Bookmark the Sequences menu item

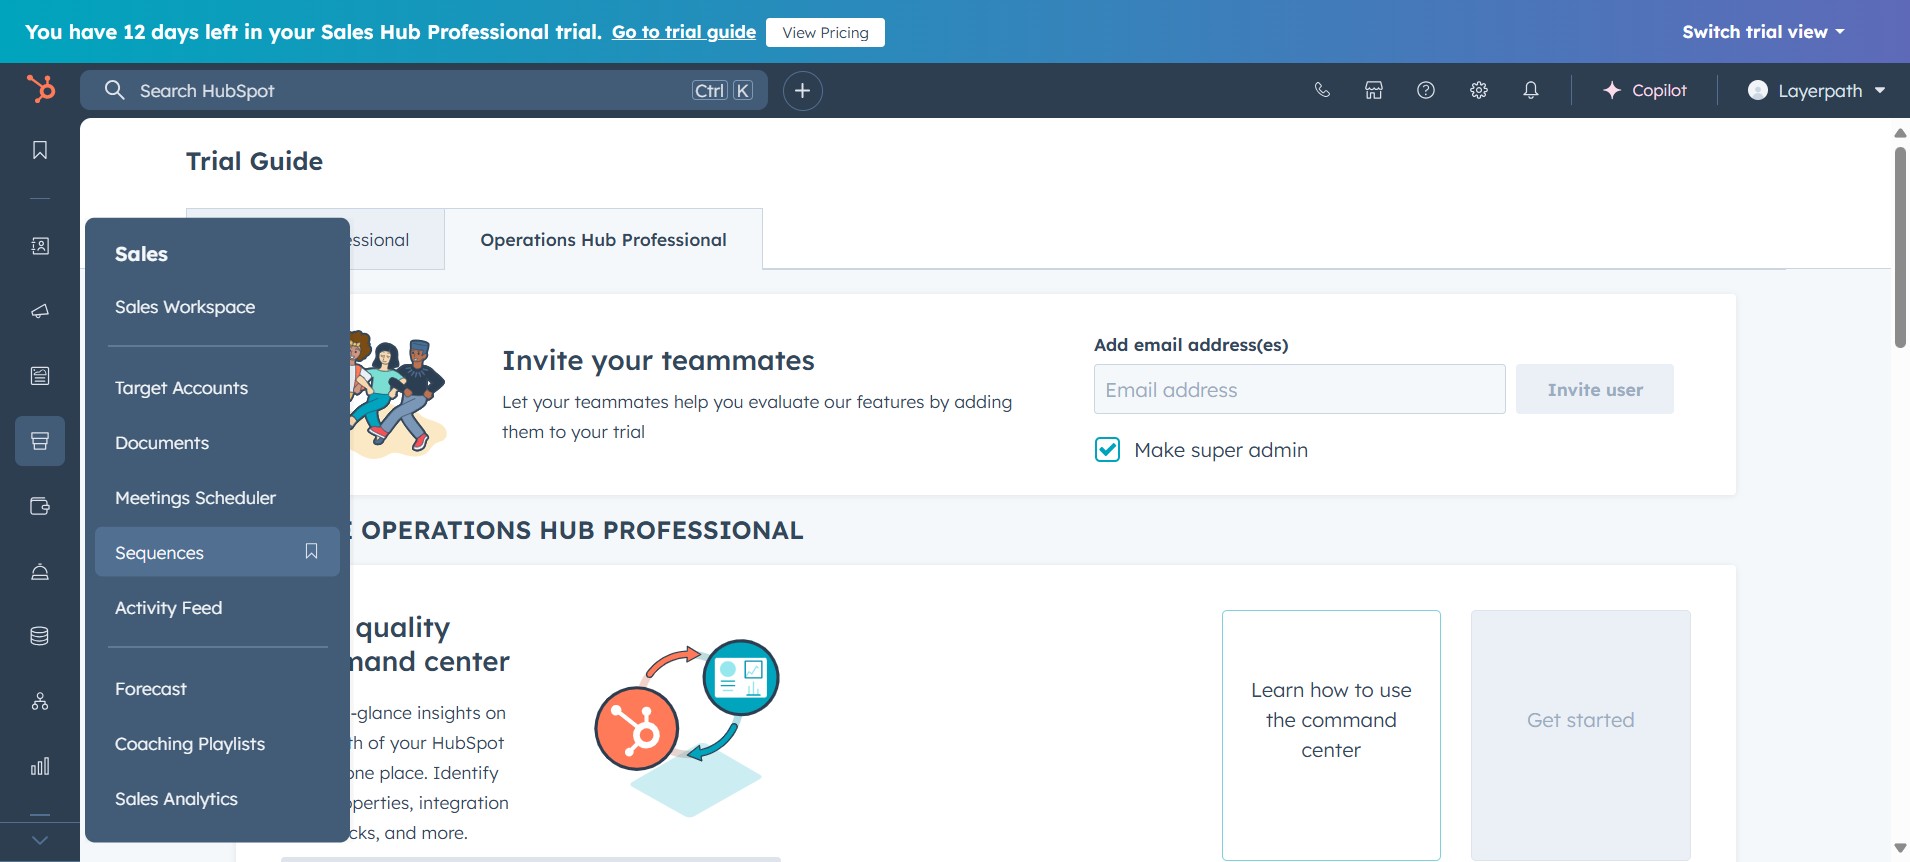click(x=311, y=551)
